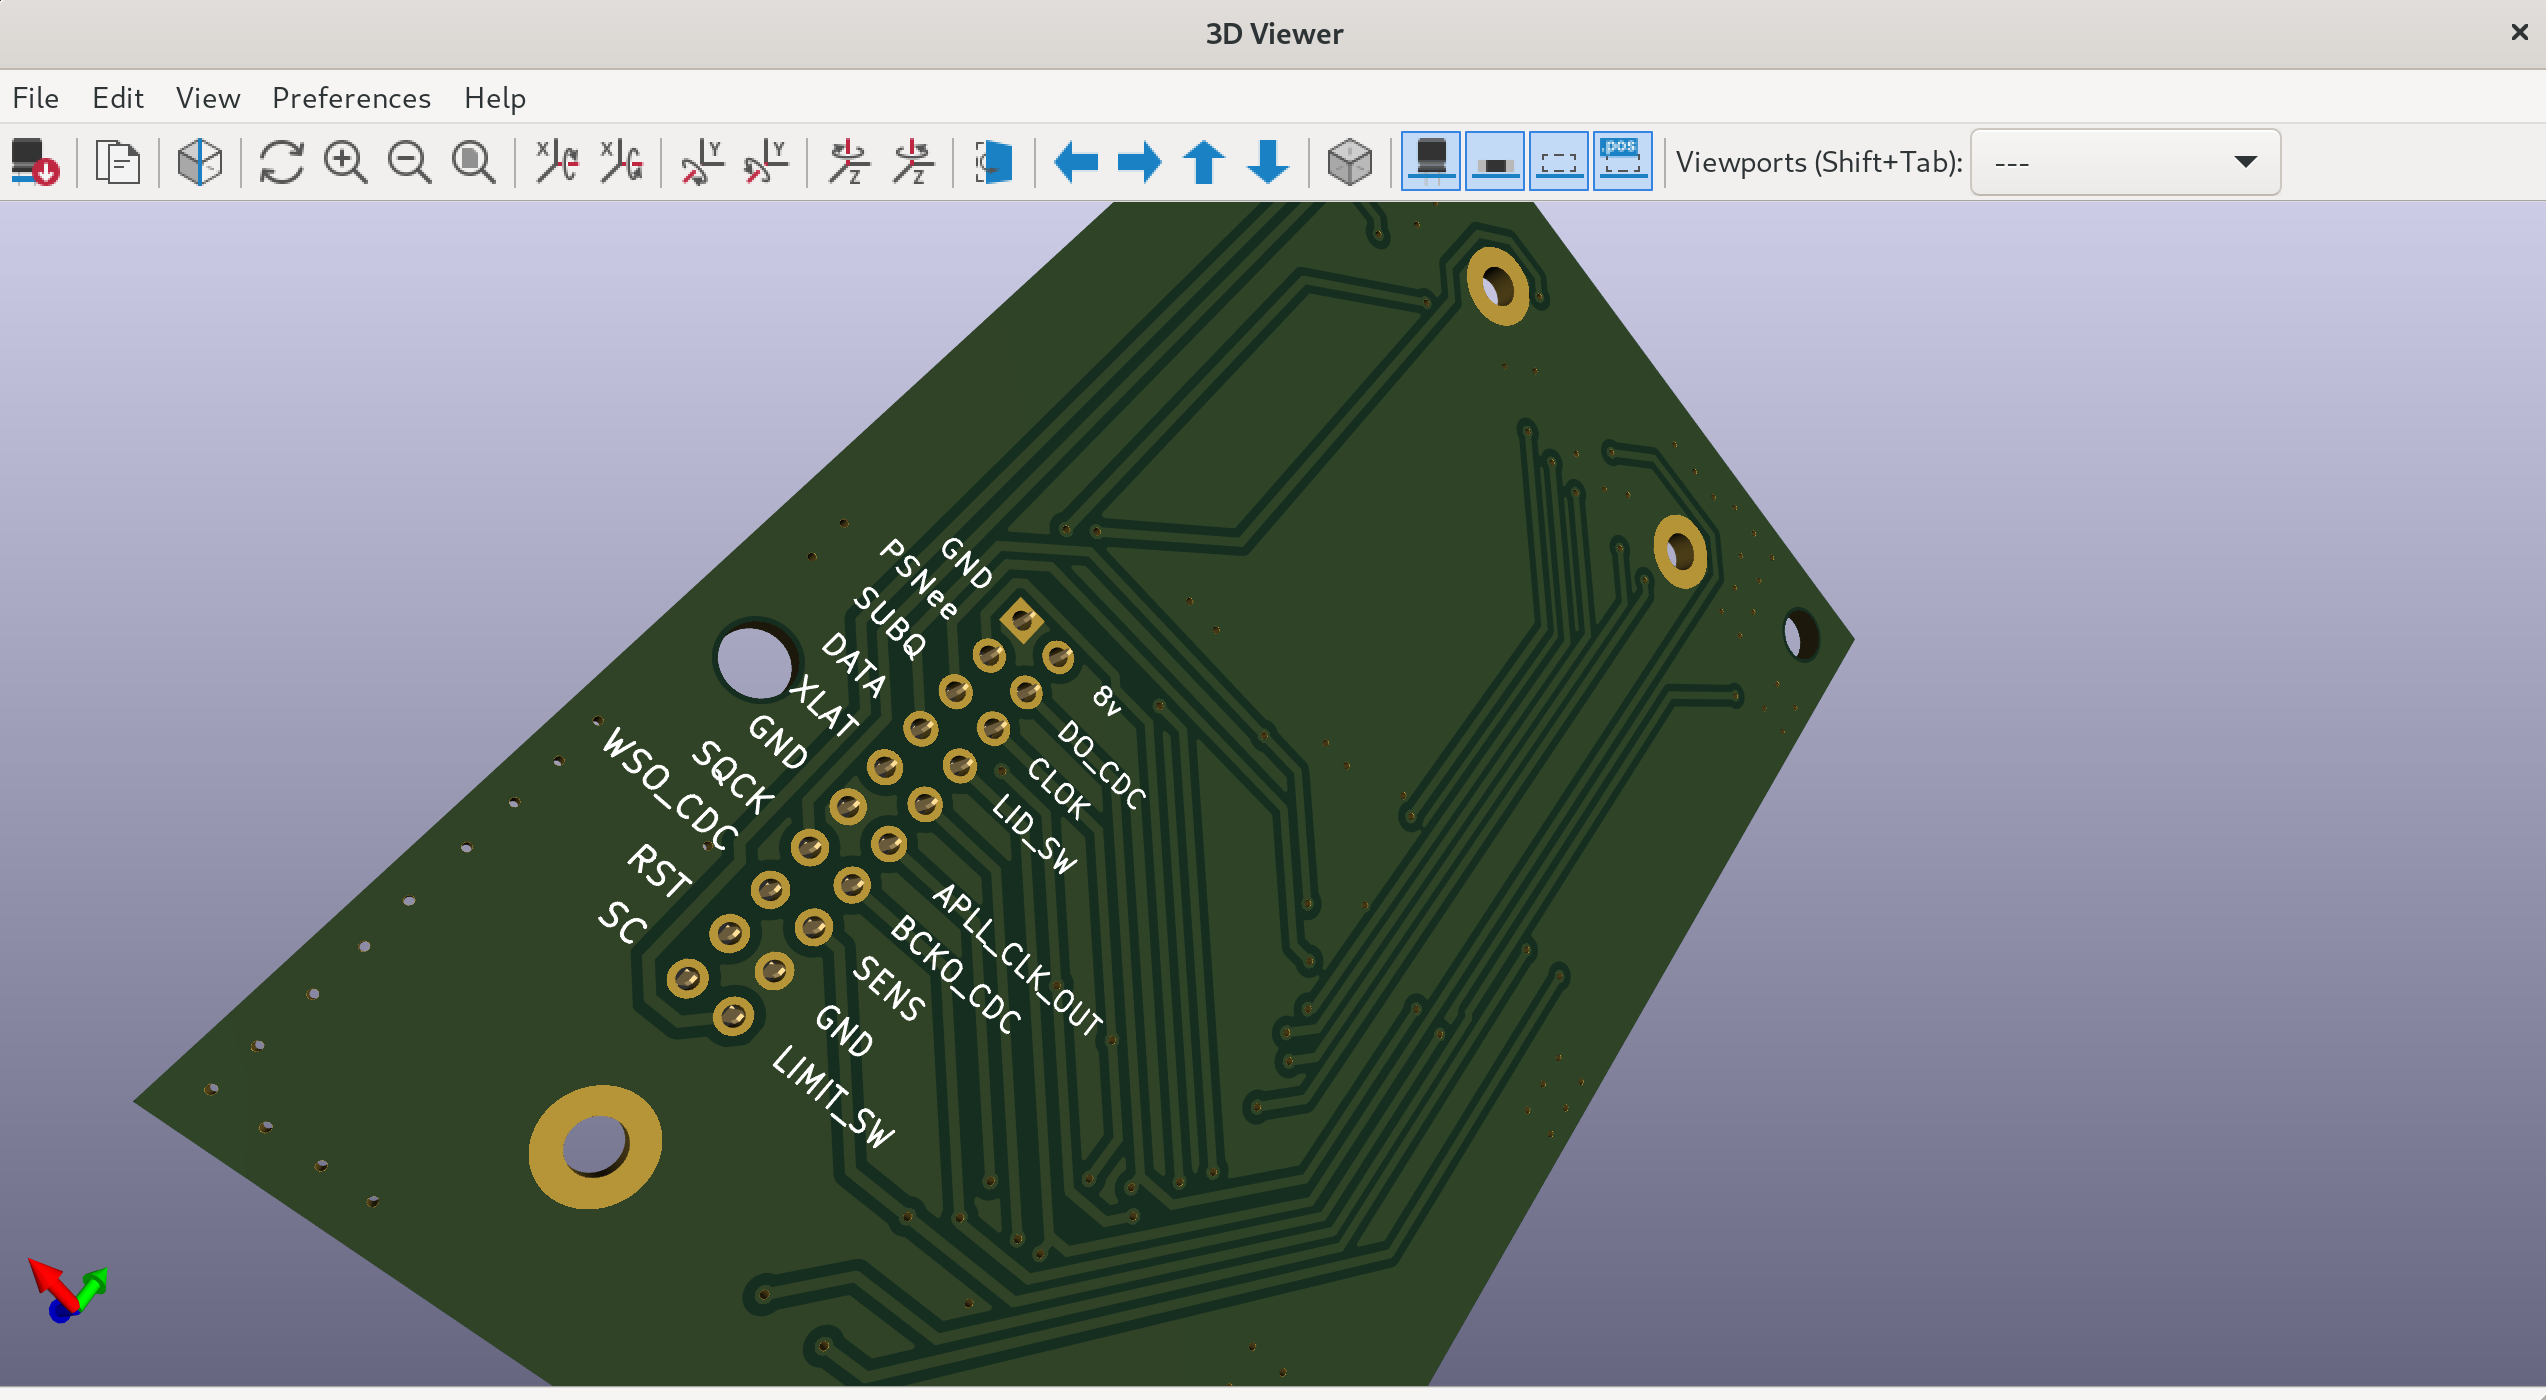Open the Viewports dropdown
The image size is (2546, 1400).
(x=2125, y=162)
